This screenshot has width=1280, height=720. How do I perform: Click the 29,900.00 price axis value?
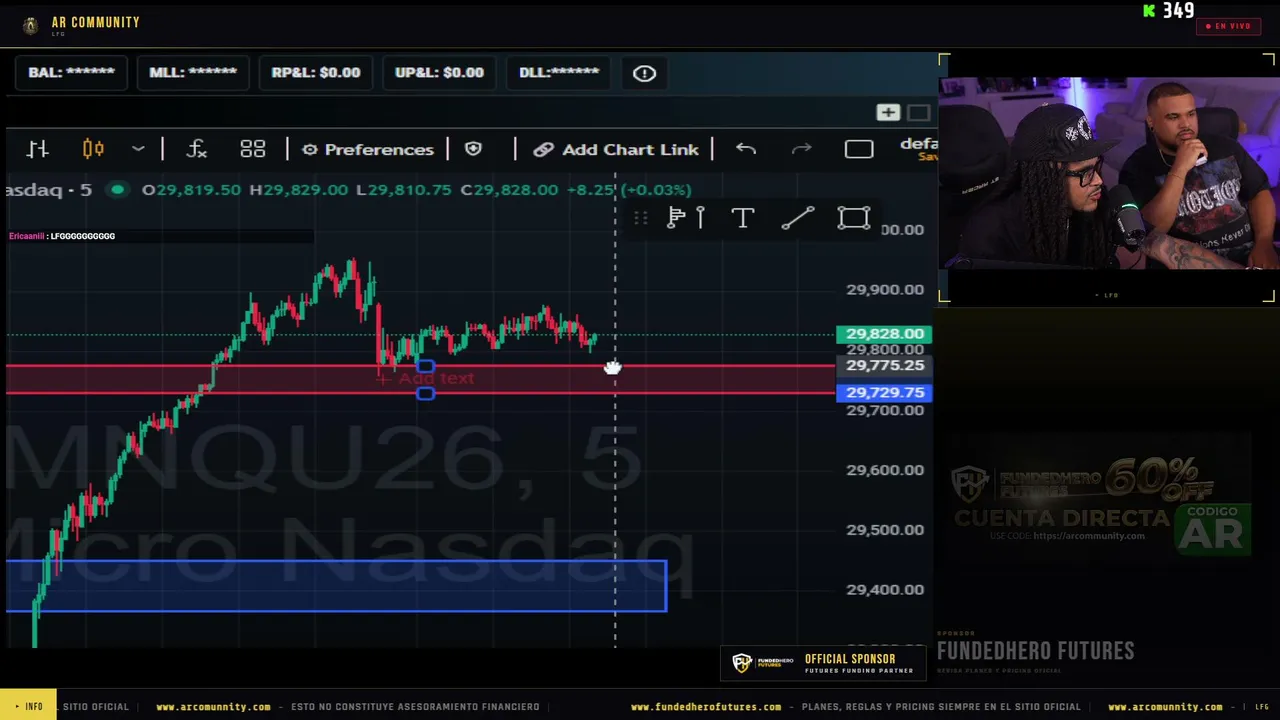(x=885, y=290)
